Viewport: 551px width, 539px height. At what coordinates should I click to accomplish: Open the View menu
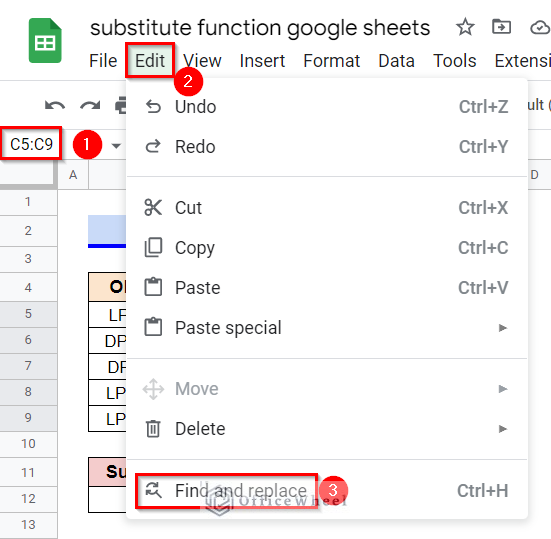click(202, 61)
